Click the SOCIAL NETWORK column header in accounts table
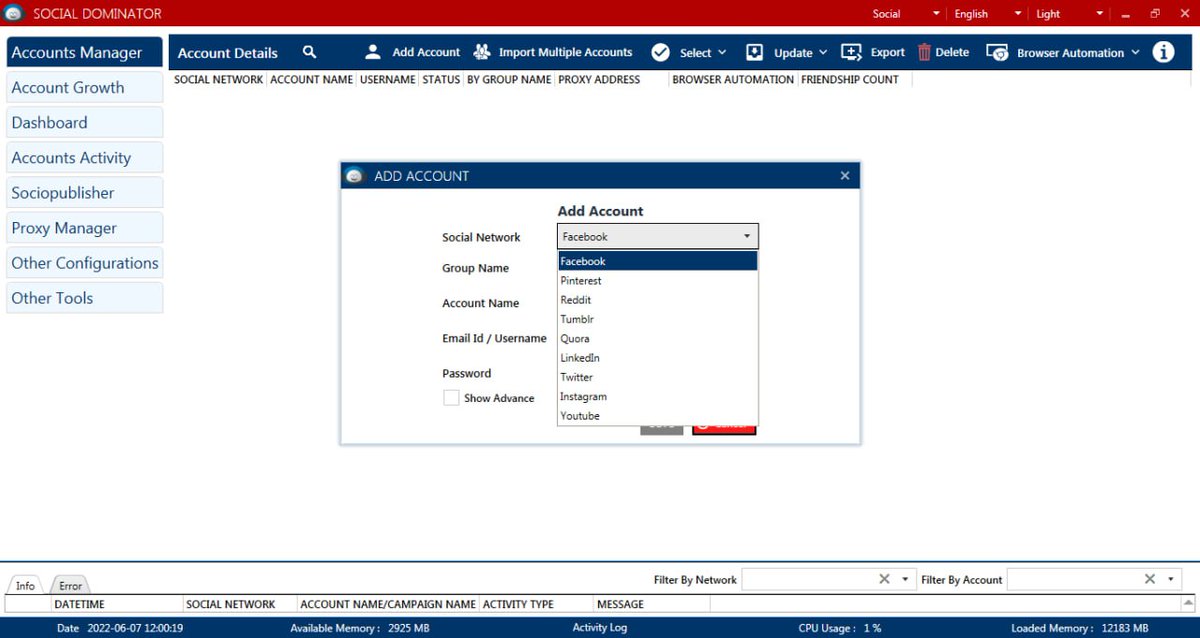This screenshot has width=1200, height=638. (219, 79)
